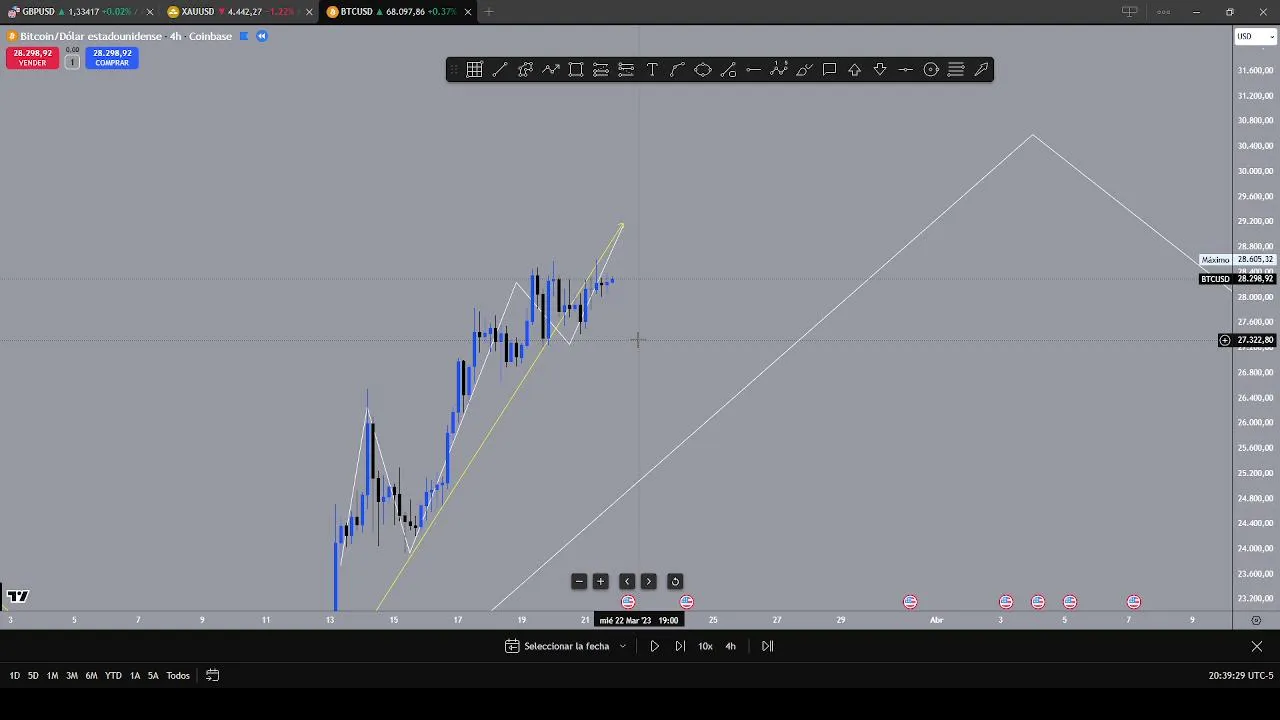This screenshot has height=720, width=1280.
Task: Step replay forward one bar
Action: (680, 646)
